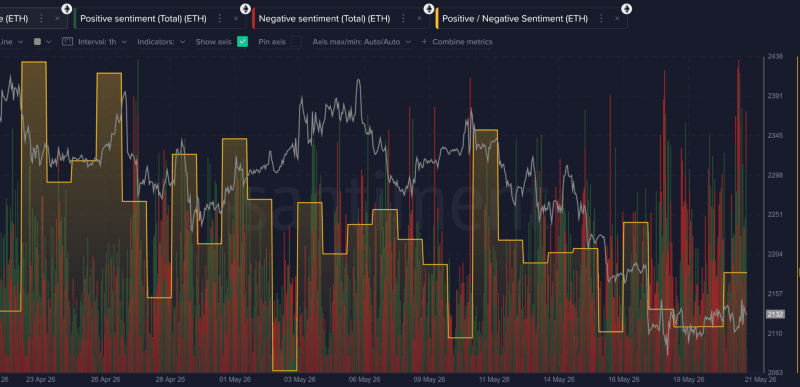Remove the Positive sentiment (Total) ETH metric
Screen dimensions: 800x387
(x=236, y=18)
